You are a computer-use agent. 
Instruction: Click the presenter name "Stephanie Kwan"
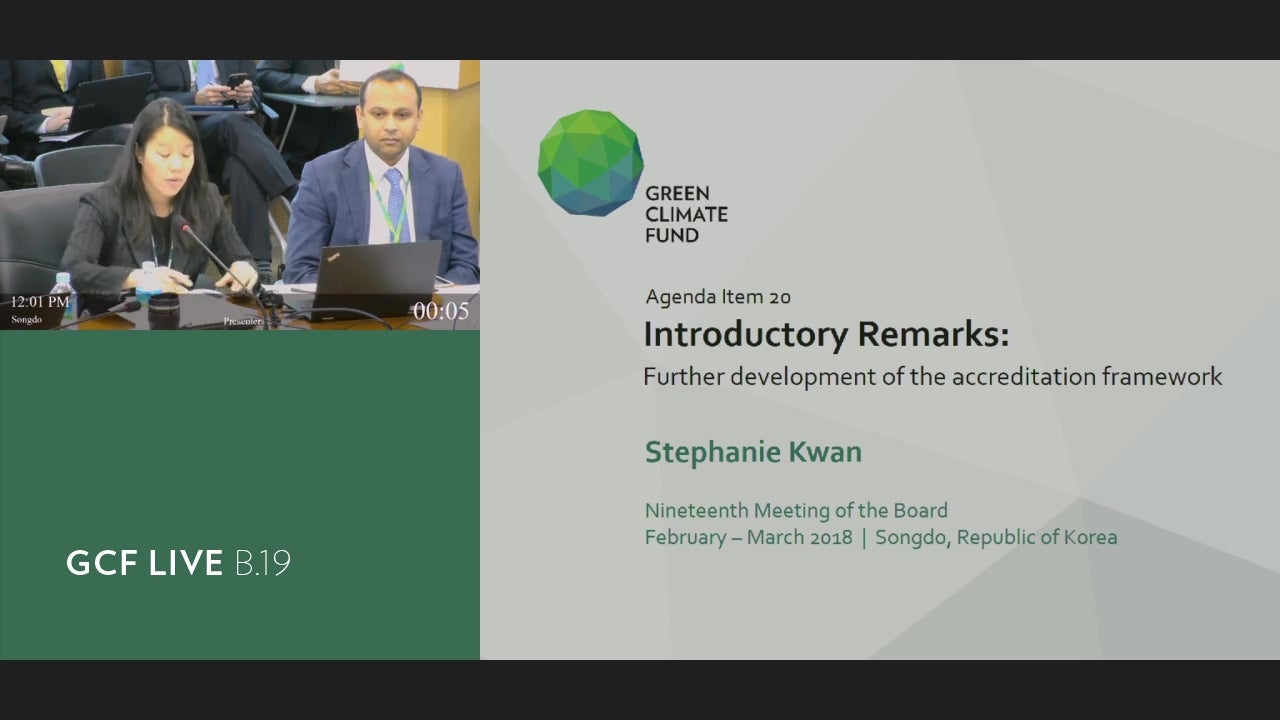coord(753,452)
